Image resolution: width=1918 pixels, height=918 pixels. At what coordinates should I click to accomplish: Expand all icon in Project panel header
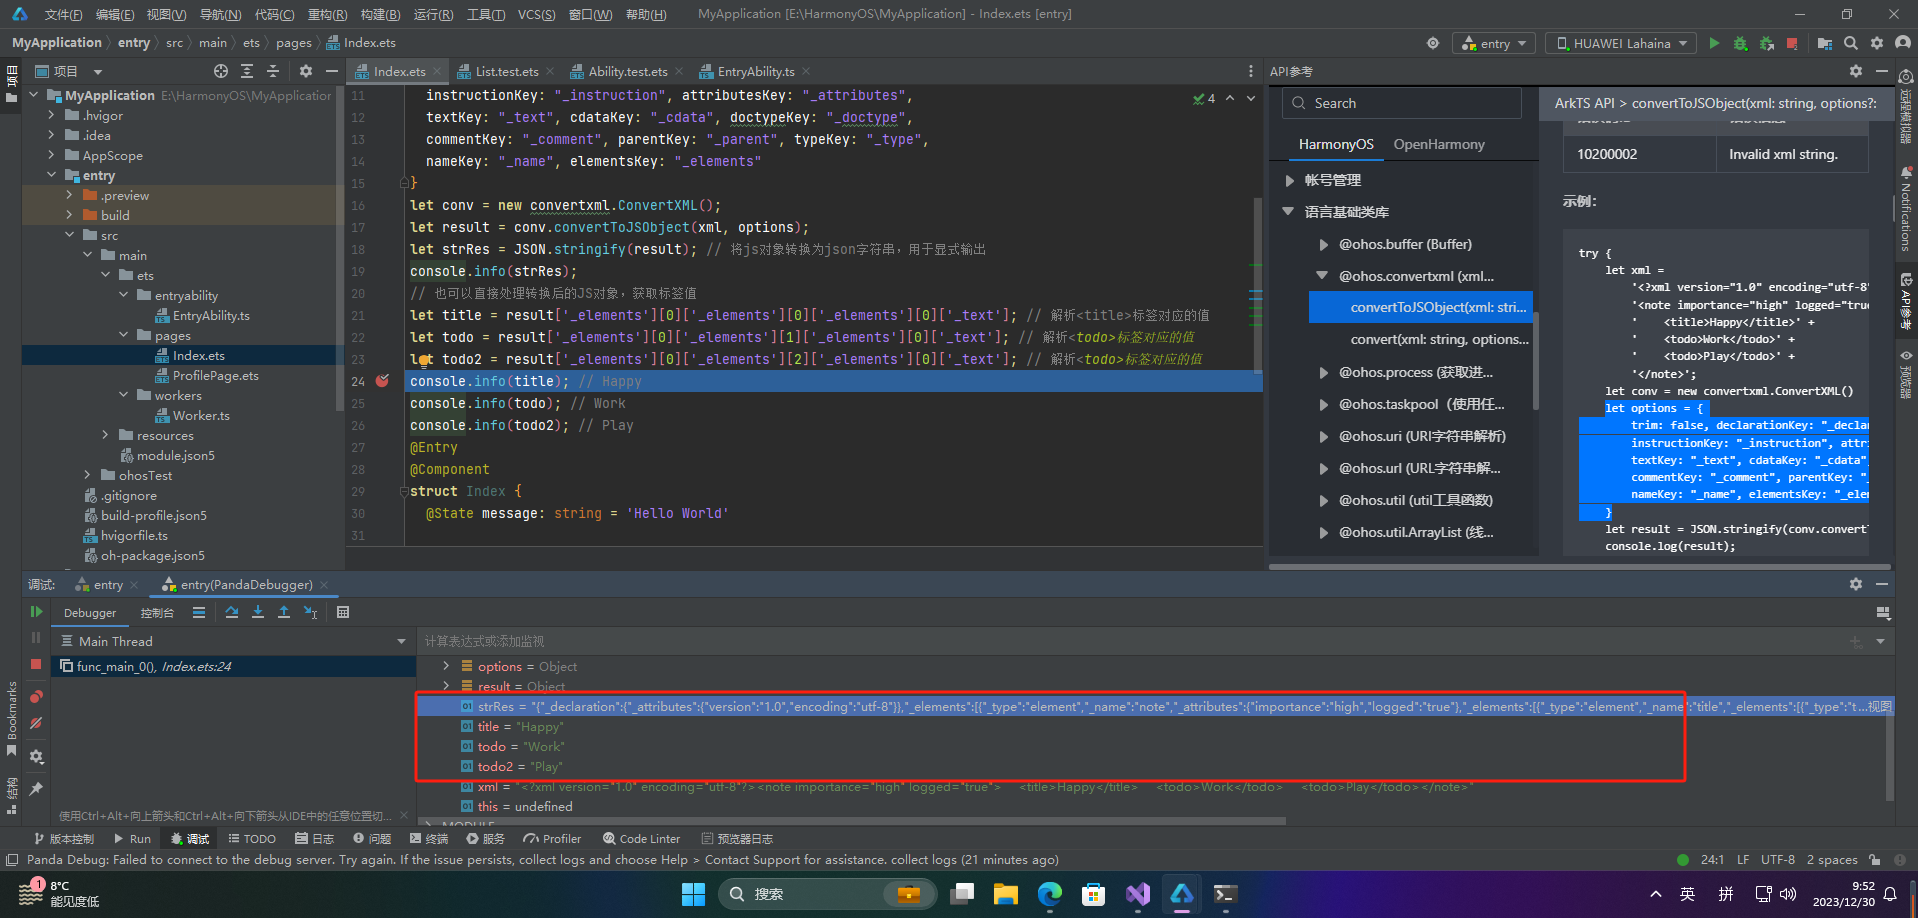[x=247, y=71]
